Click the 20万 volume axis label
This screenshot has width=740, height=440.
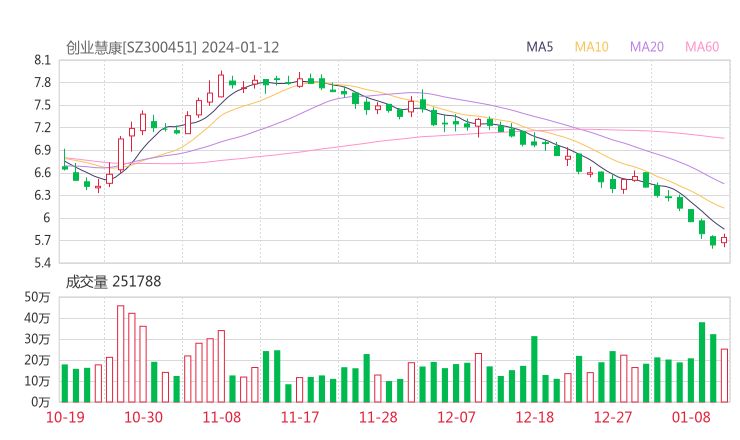[37, 360]
